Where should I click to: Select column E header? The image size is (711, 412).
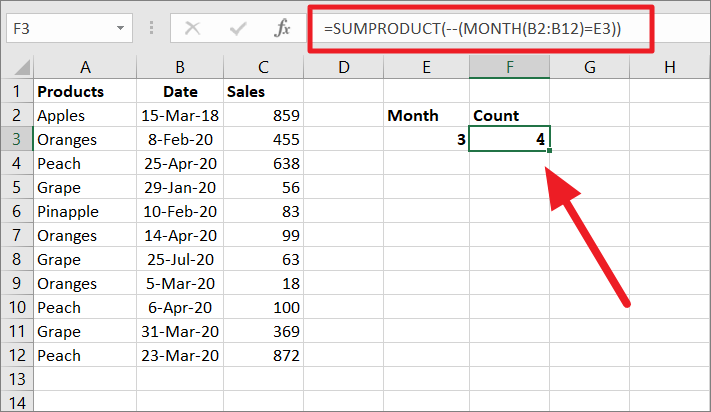pos(426,67)
